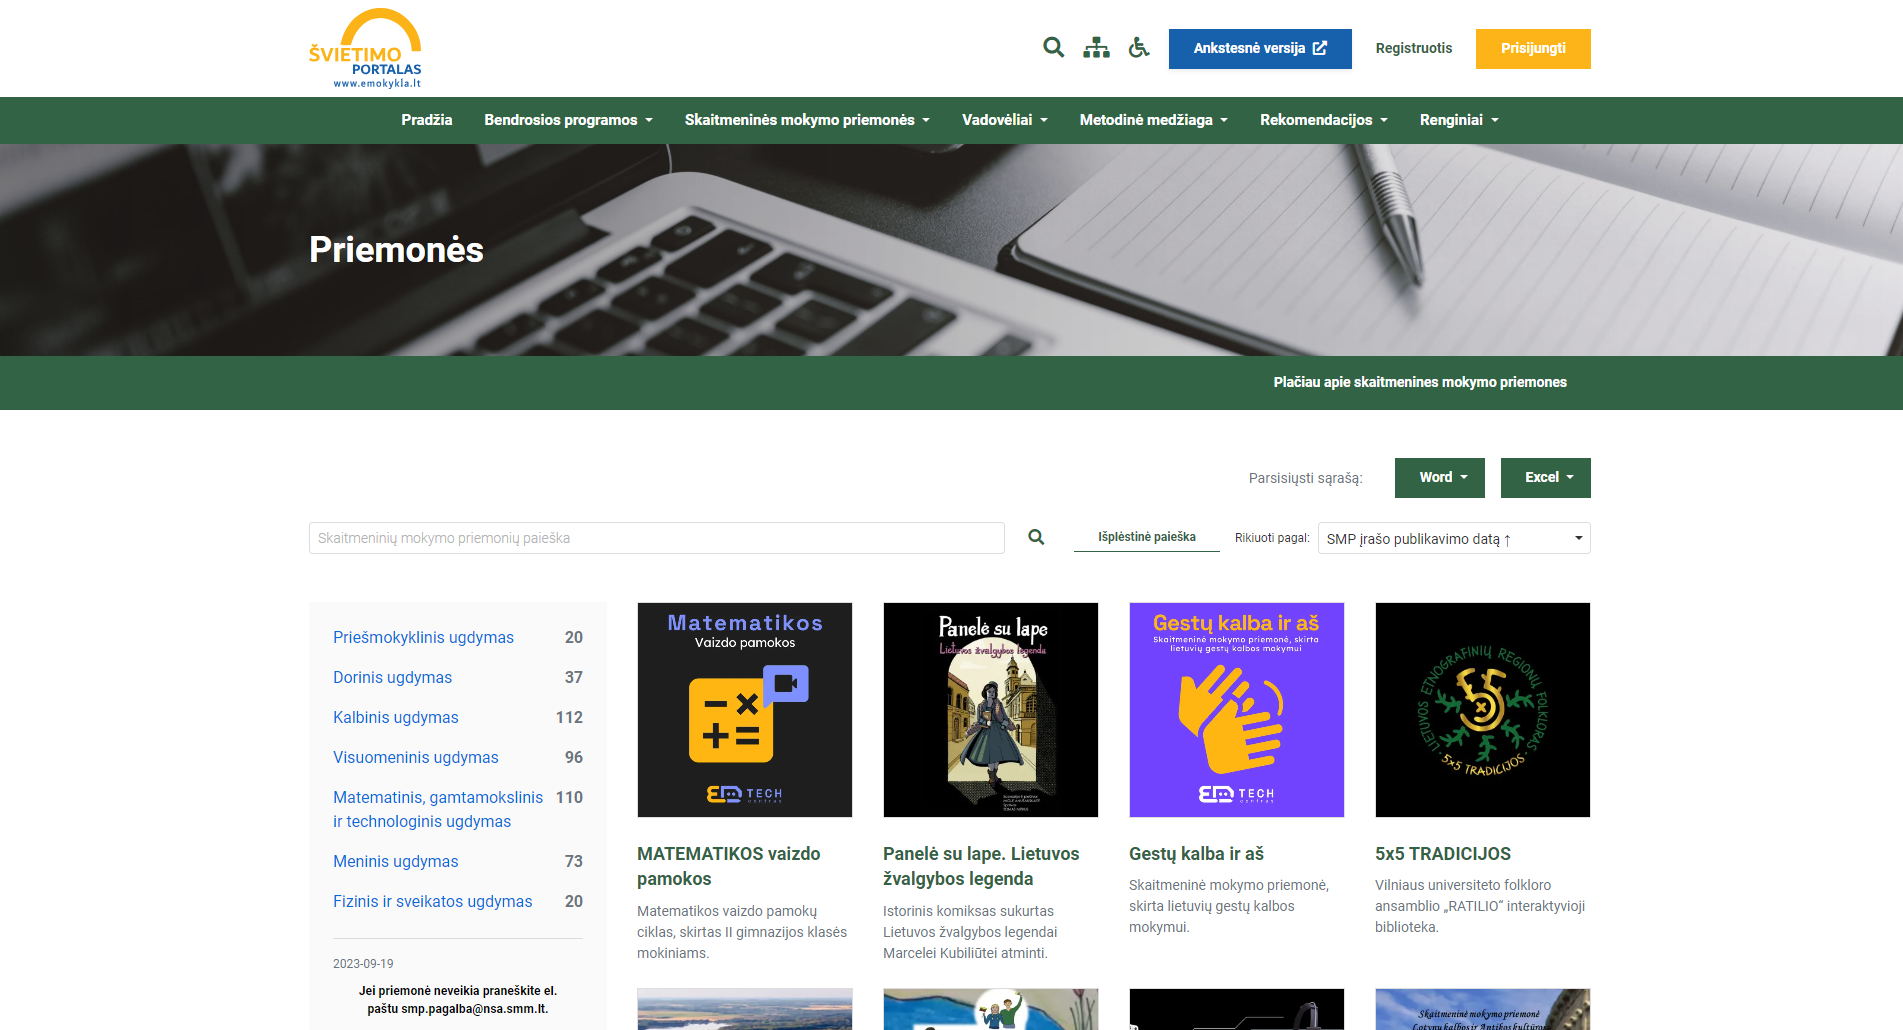Open accessibility wheelchair icon
Image resolution: width=1903 pixels, height=1030 pixels.
[x=1139, y=48]
